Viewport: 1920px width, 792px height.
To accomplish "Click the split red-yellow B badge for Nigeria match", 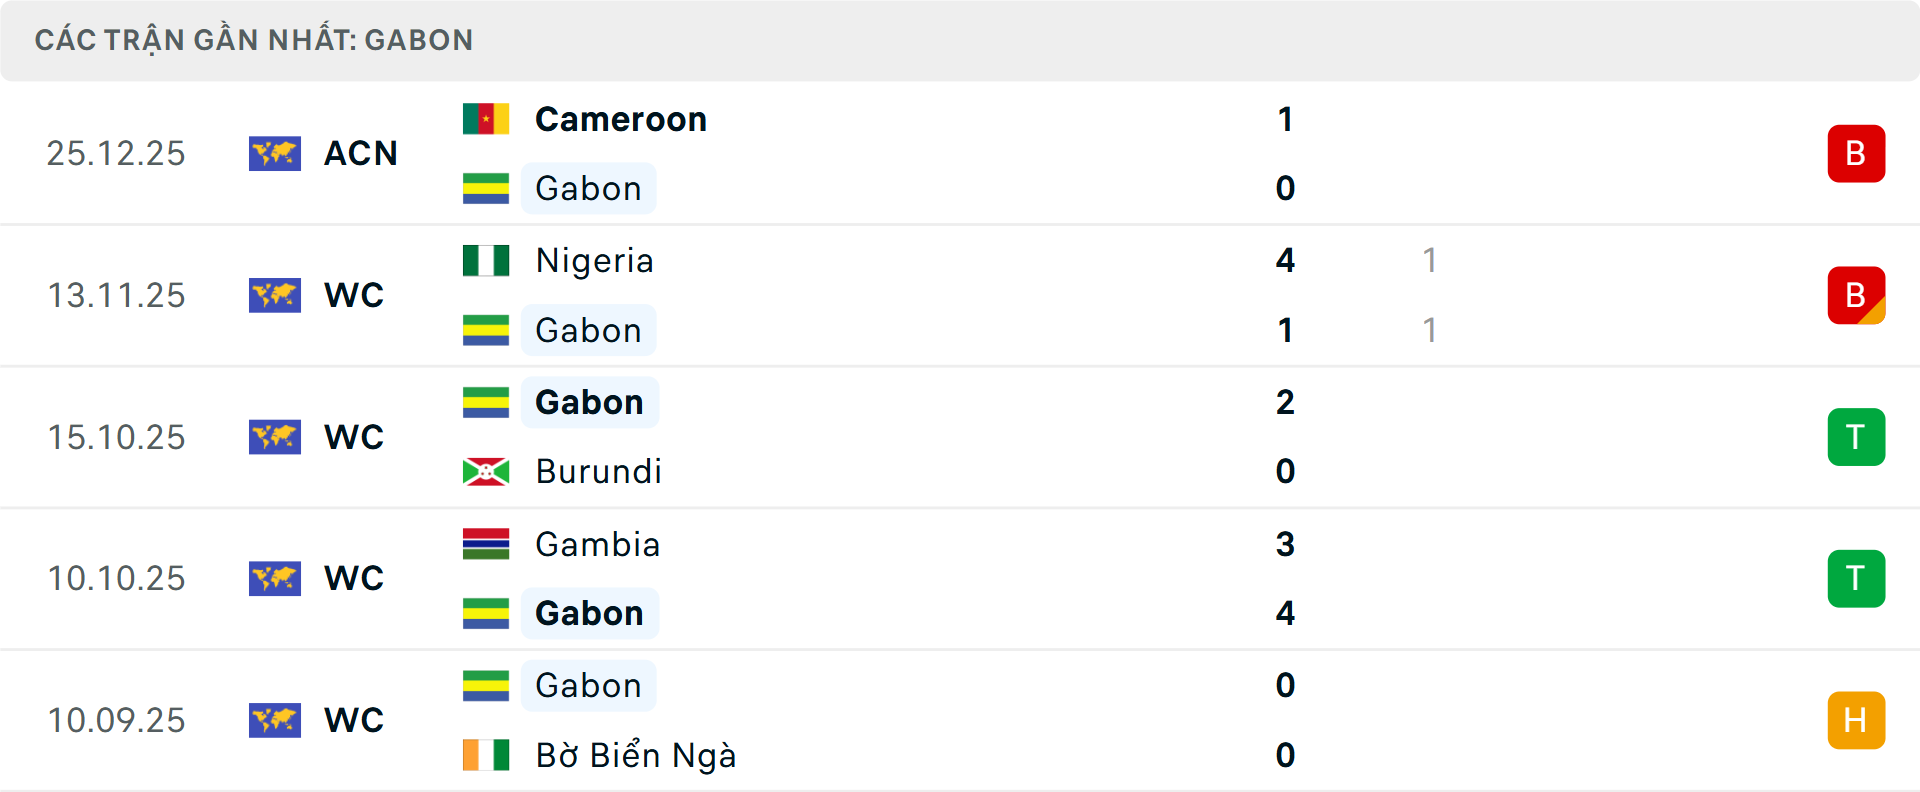I will click(x=1856, y=295).
